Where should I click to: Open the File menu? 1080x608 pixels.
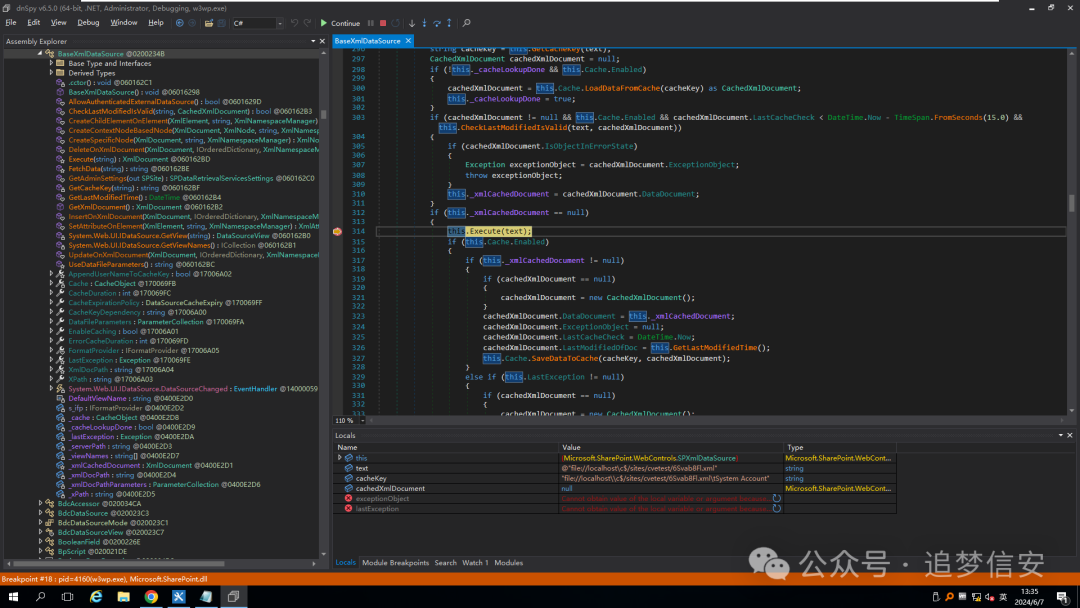pos(11,23)
